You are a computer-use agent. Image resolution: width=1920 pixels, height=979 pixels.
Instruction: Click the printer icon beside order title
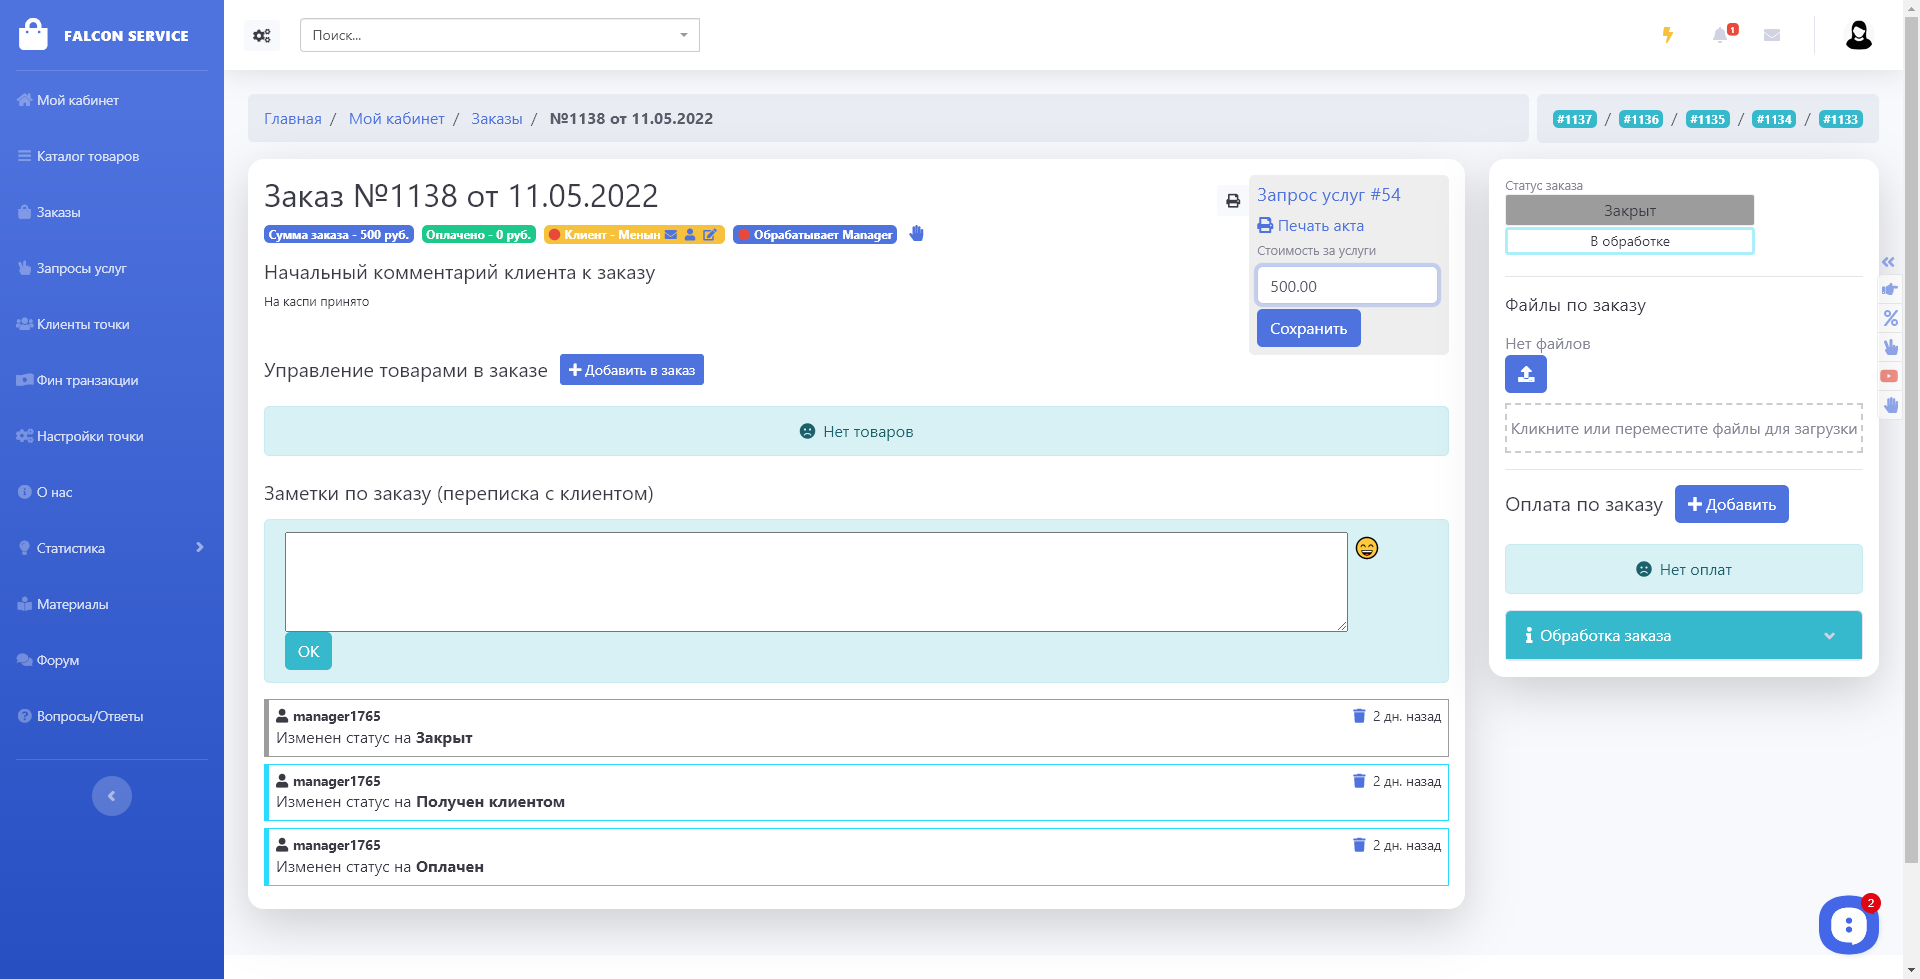tap(1233, 201)
